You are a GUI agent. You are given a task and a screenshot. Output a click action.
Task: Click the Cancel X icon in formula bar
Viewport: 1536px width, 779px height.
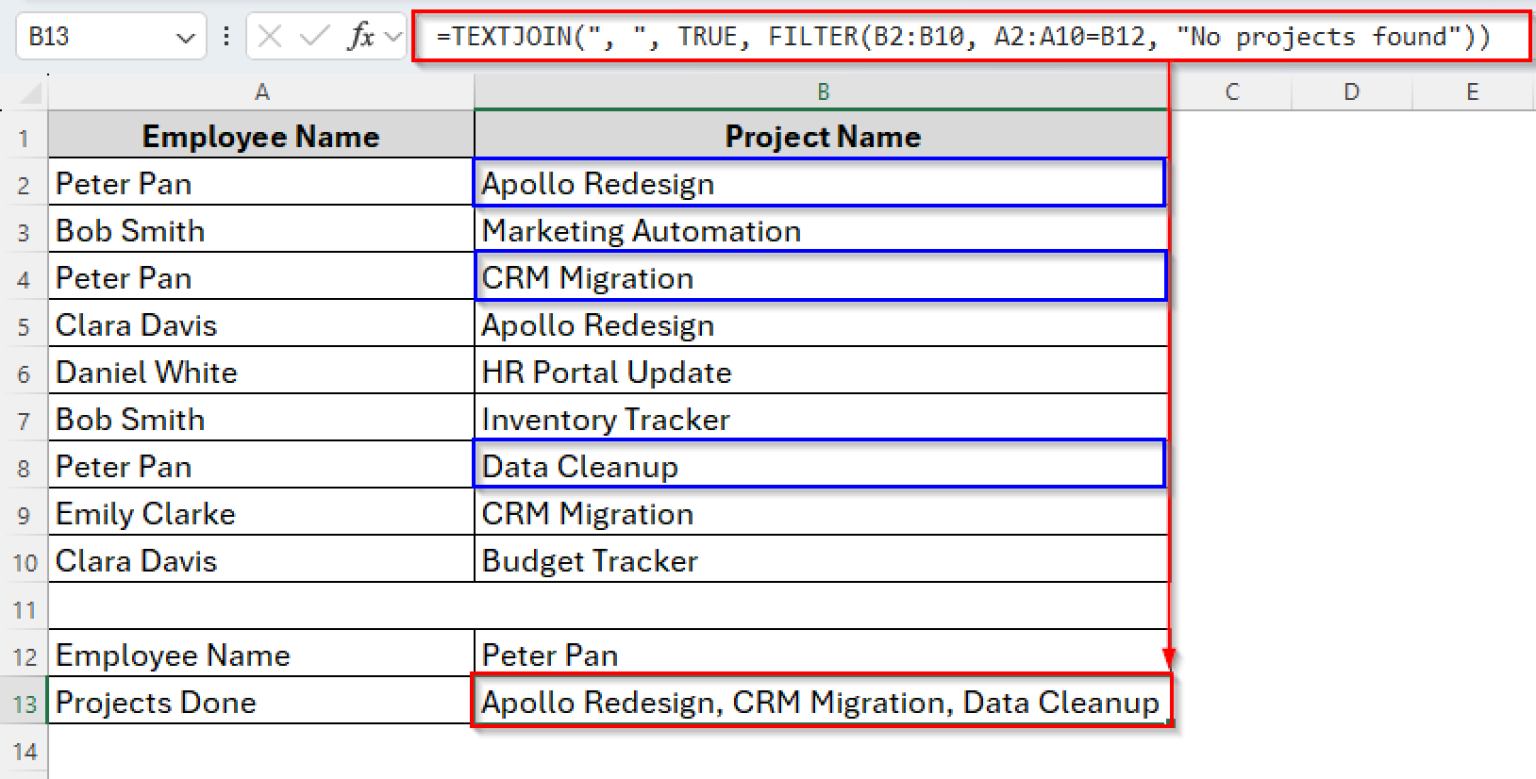coord(270,38)
